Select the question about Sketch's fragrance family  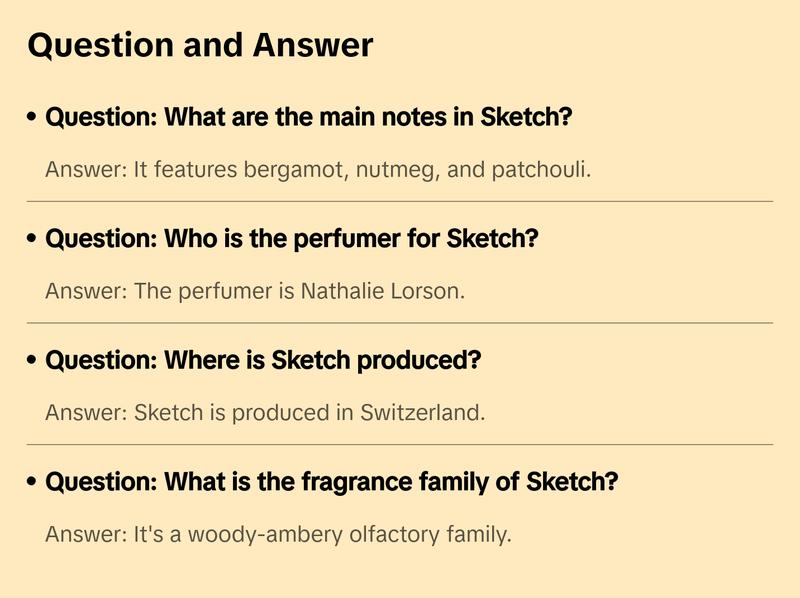pyautogui.click(x=332, y=482)
